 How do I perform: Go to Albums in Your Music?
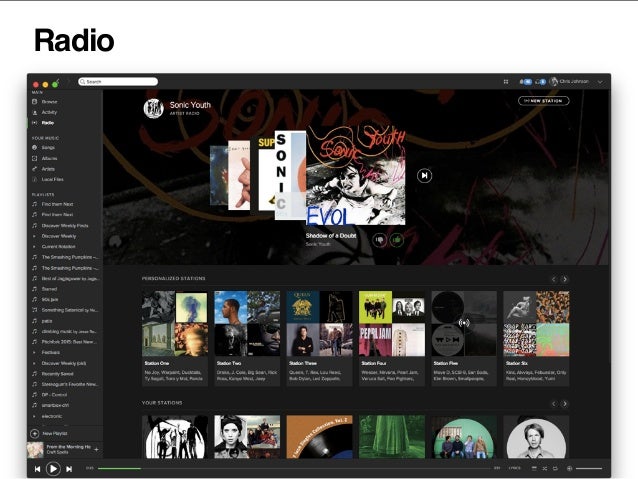coord(49,158)
